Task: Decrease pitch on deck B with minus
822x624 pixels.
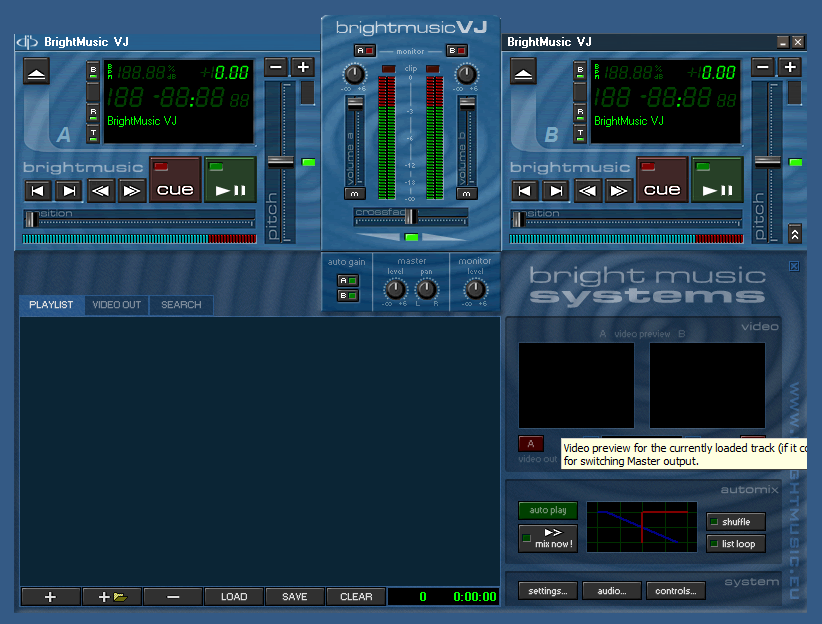Action: coord(763,67)
